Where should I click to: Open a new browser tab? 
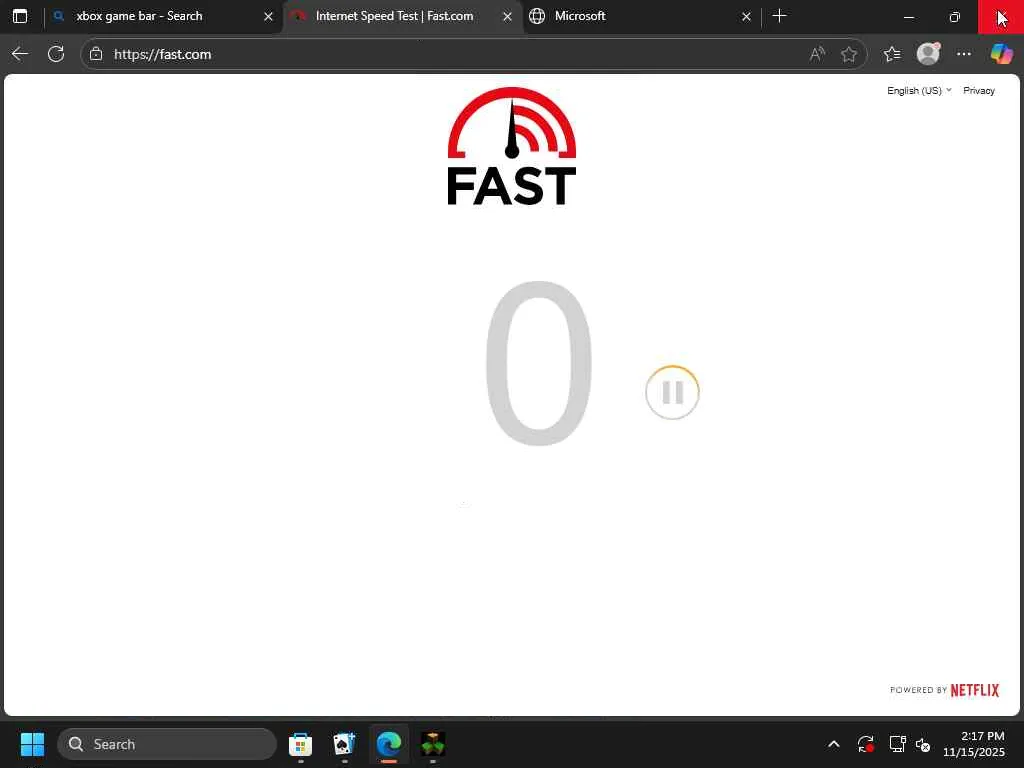click(x=779, y=16)
